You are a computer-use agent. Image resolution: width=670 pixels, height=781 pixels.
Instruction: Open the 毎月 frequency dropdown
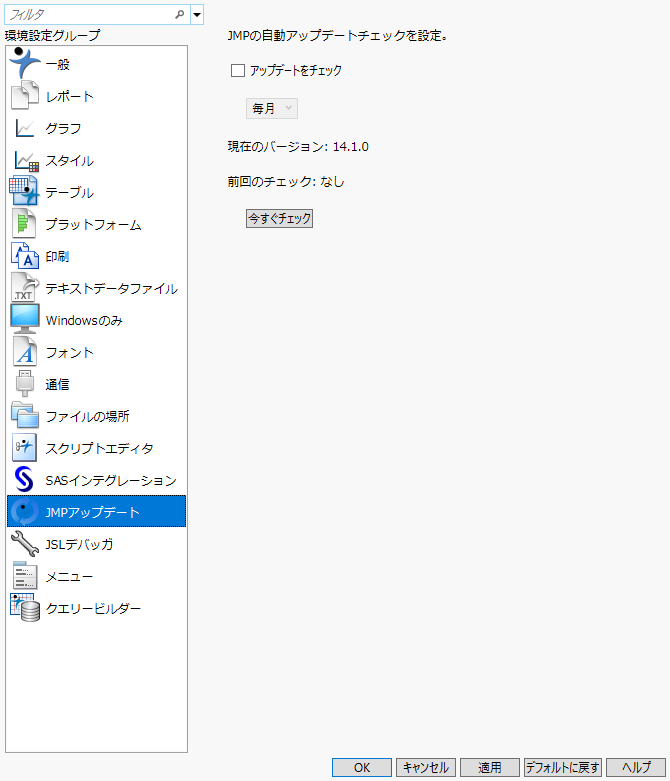click(x=272, y=109)
